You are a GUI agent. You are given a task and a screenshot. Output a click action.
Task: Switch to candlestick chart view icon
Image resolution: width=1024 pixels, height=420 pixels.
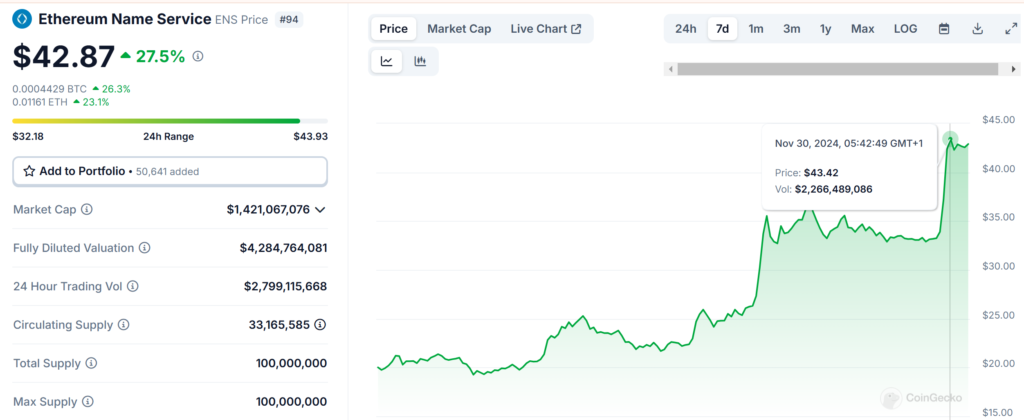(420, 61)
